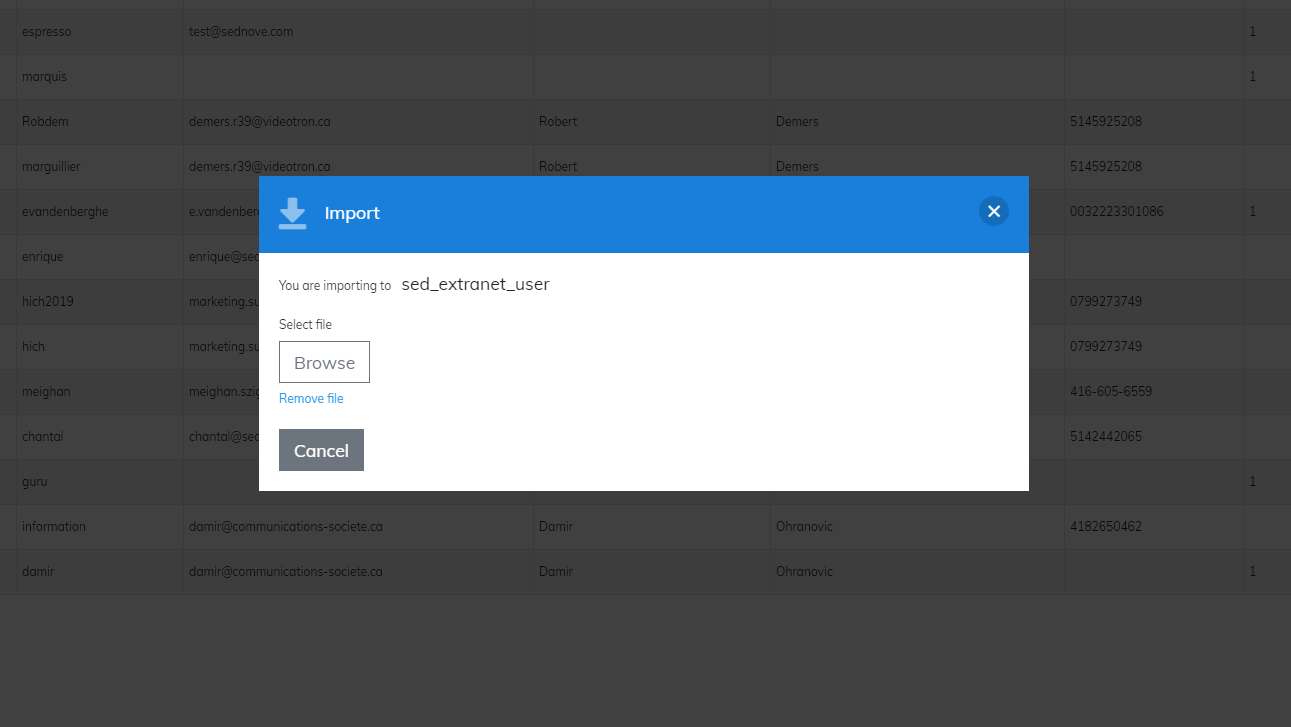Screen dimensions: 1291x727
Task: Click the email damir@communications-societe.ca
Action: 285,526
